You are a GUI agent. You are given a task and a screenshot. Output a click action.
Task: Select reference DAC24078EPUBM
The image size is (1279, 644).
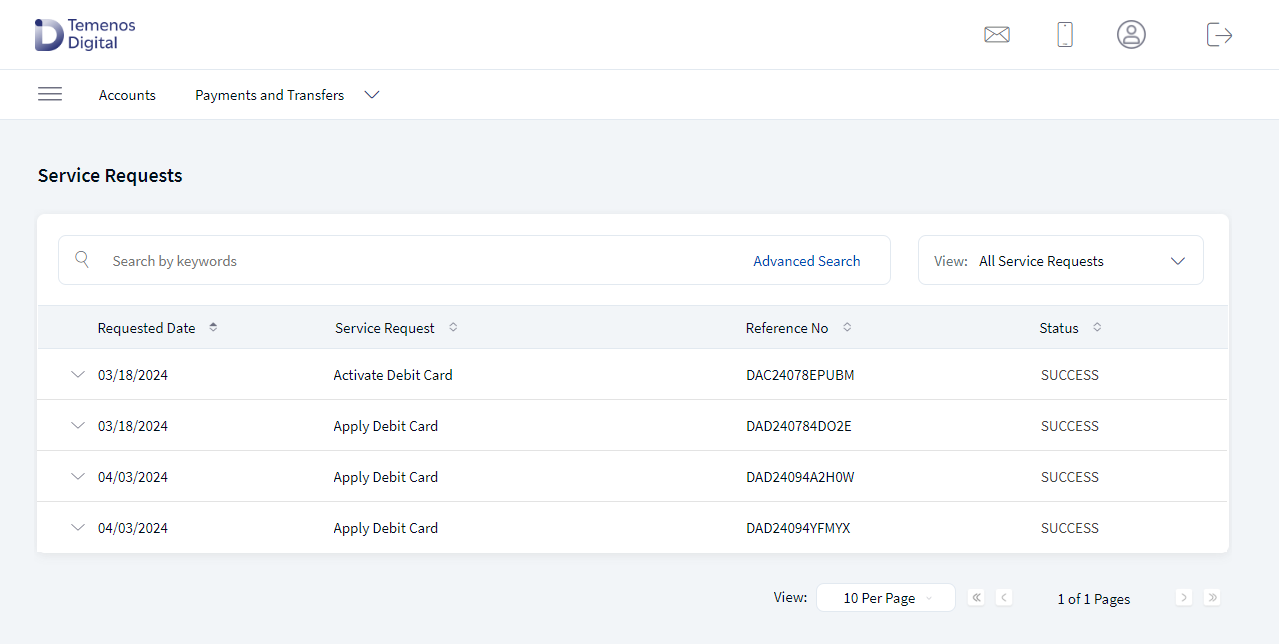pos(800,375)
